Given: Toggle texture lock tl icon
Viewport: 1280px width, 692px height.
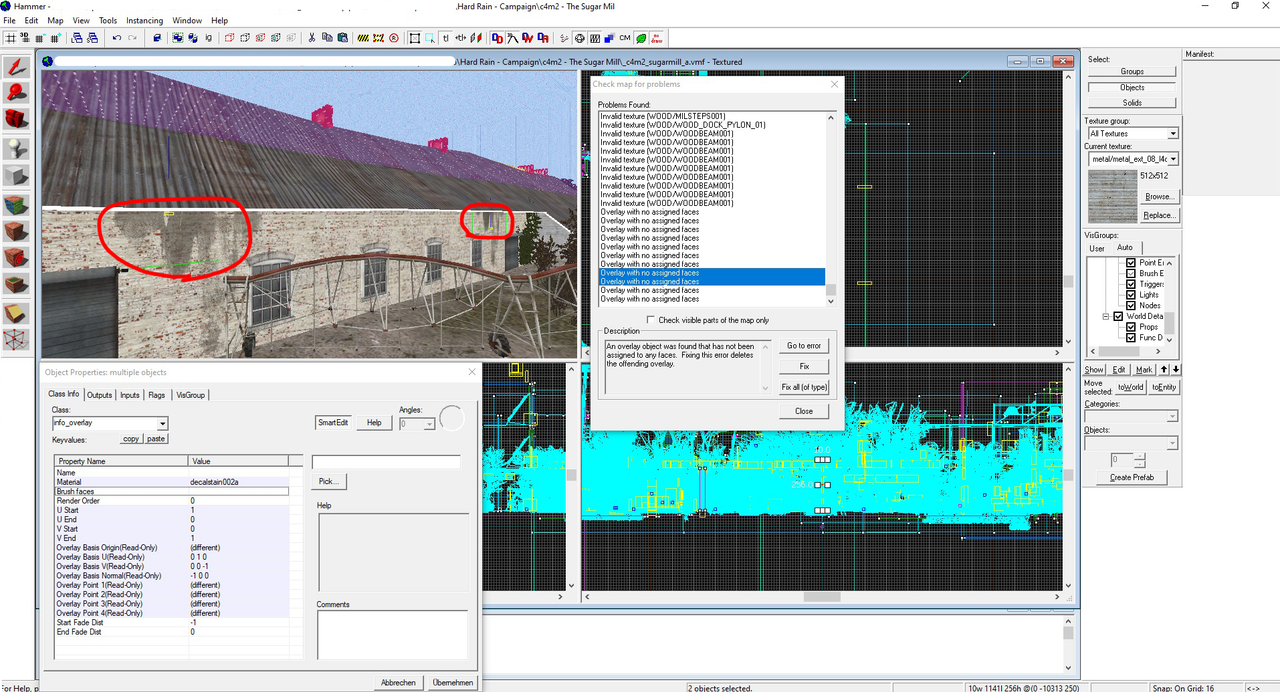Looking at the screenshot, I should [445, 38].
